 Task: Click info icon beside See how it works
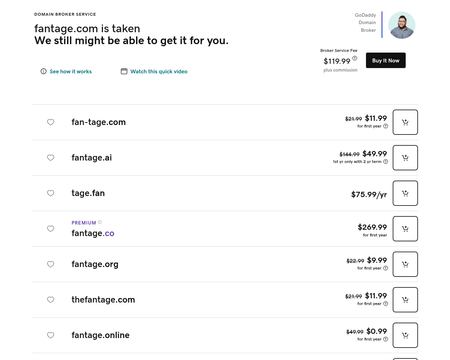pyautogui.click(x=43, y=71)
